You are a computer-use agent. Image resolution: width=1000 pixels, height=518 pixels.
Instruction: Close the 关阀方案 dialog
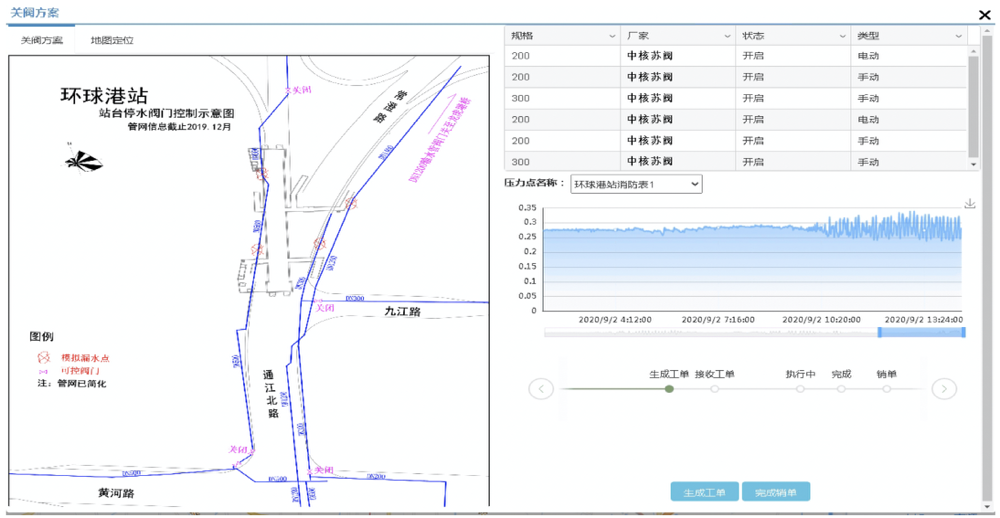point(984,14)
